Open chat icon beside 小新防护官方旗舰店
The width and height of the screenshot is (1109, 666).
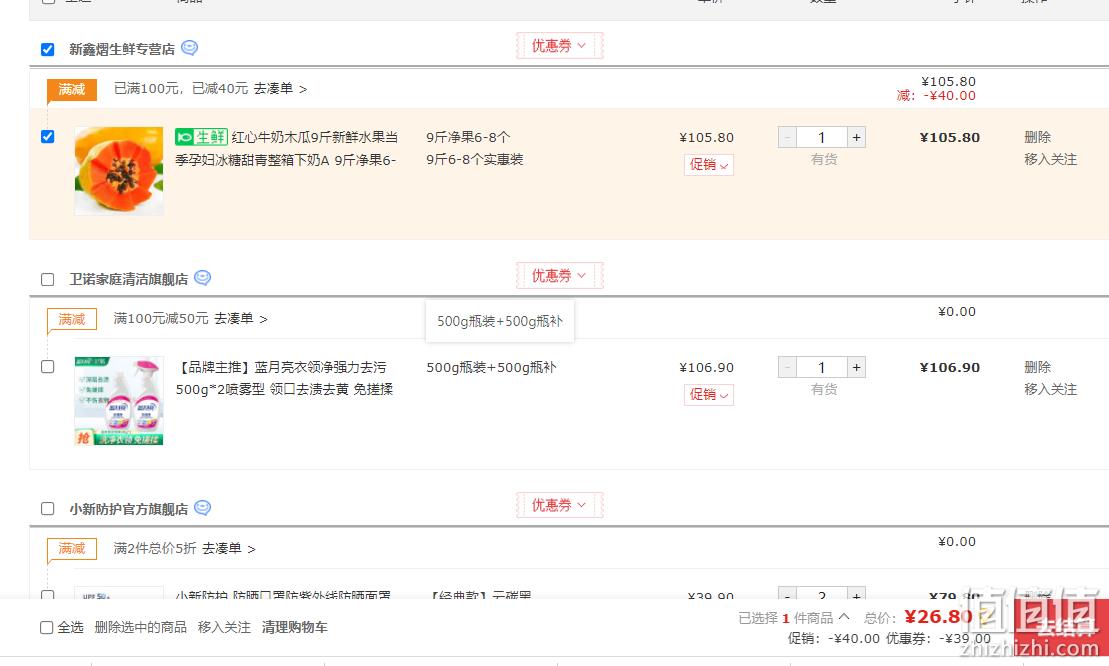202,508
